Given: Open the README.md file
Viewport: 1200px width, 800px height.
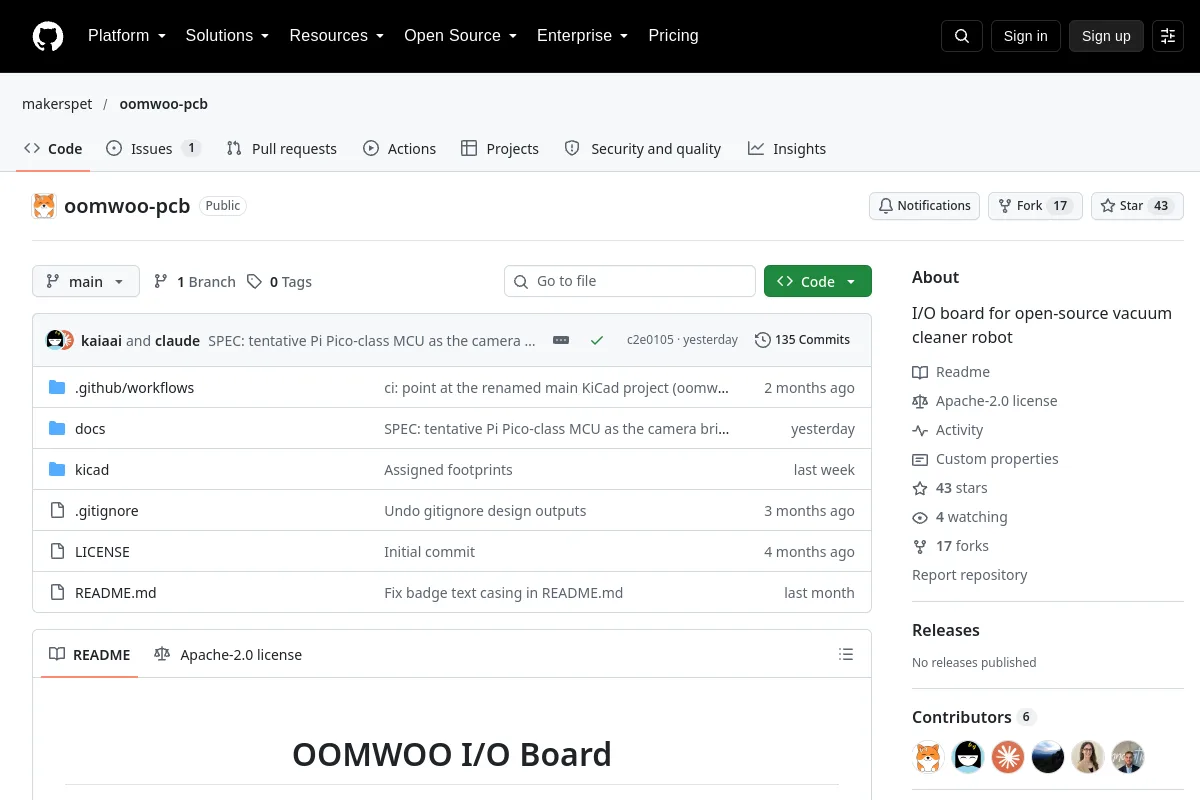Looking at the screenshot, I should (x=116, y=593).
